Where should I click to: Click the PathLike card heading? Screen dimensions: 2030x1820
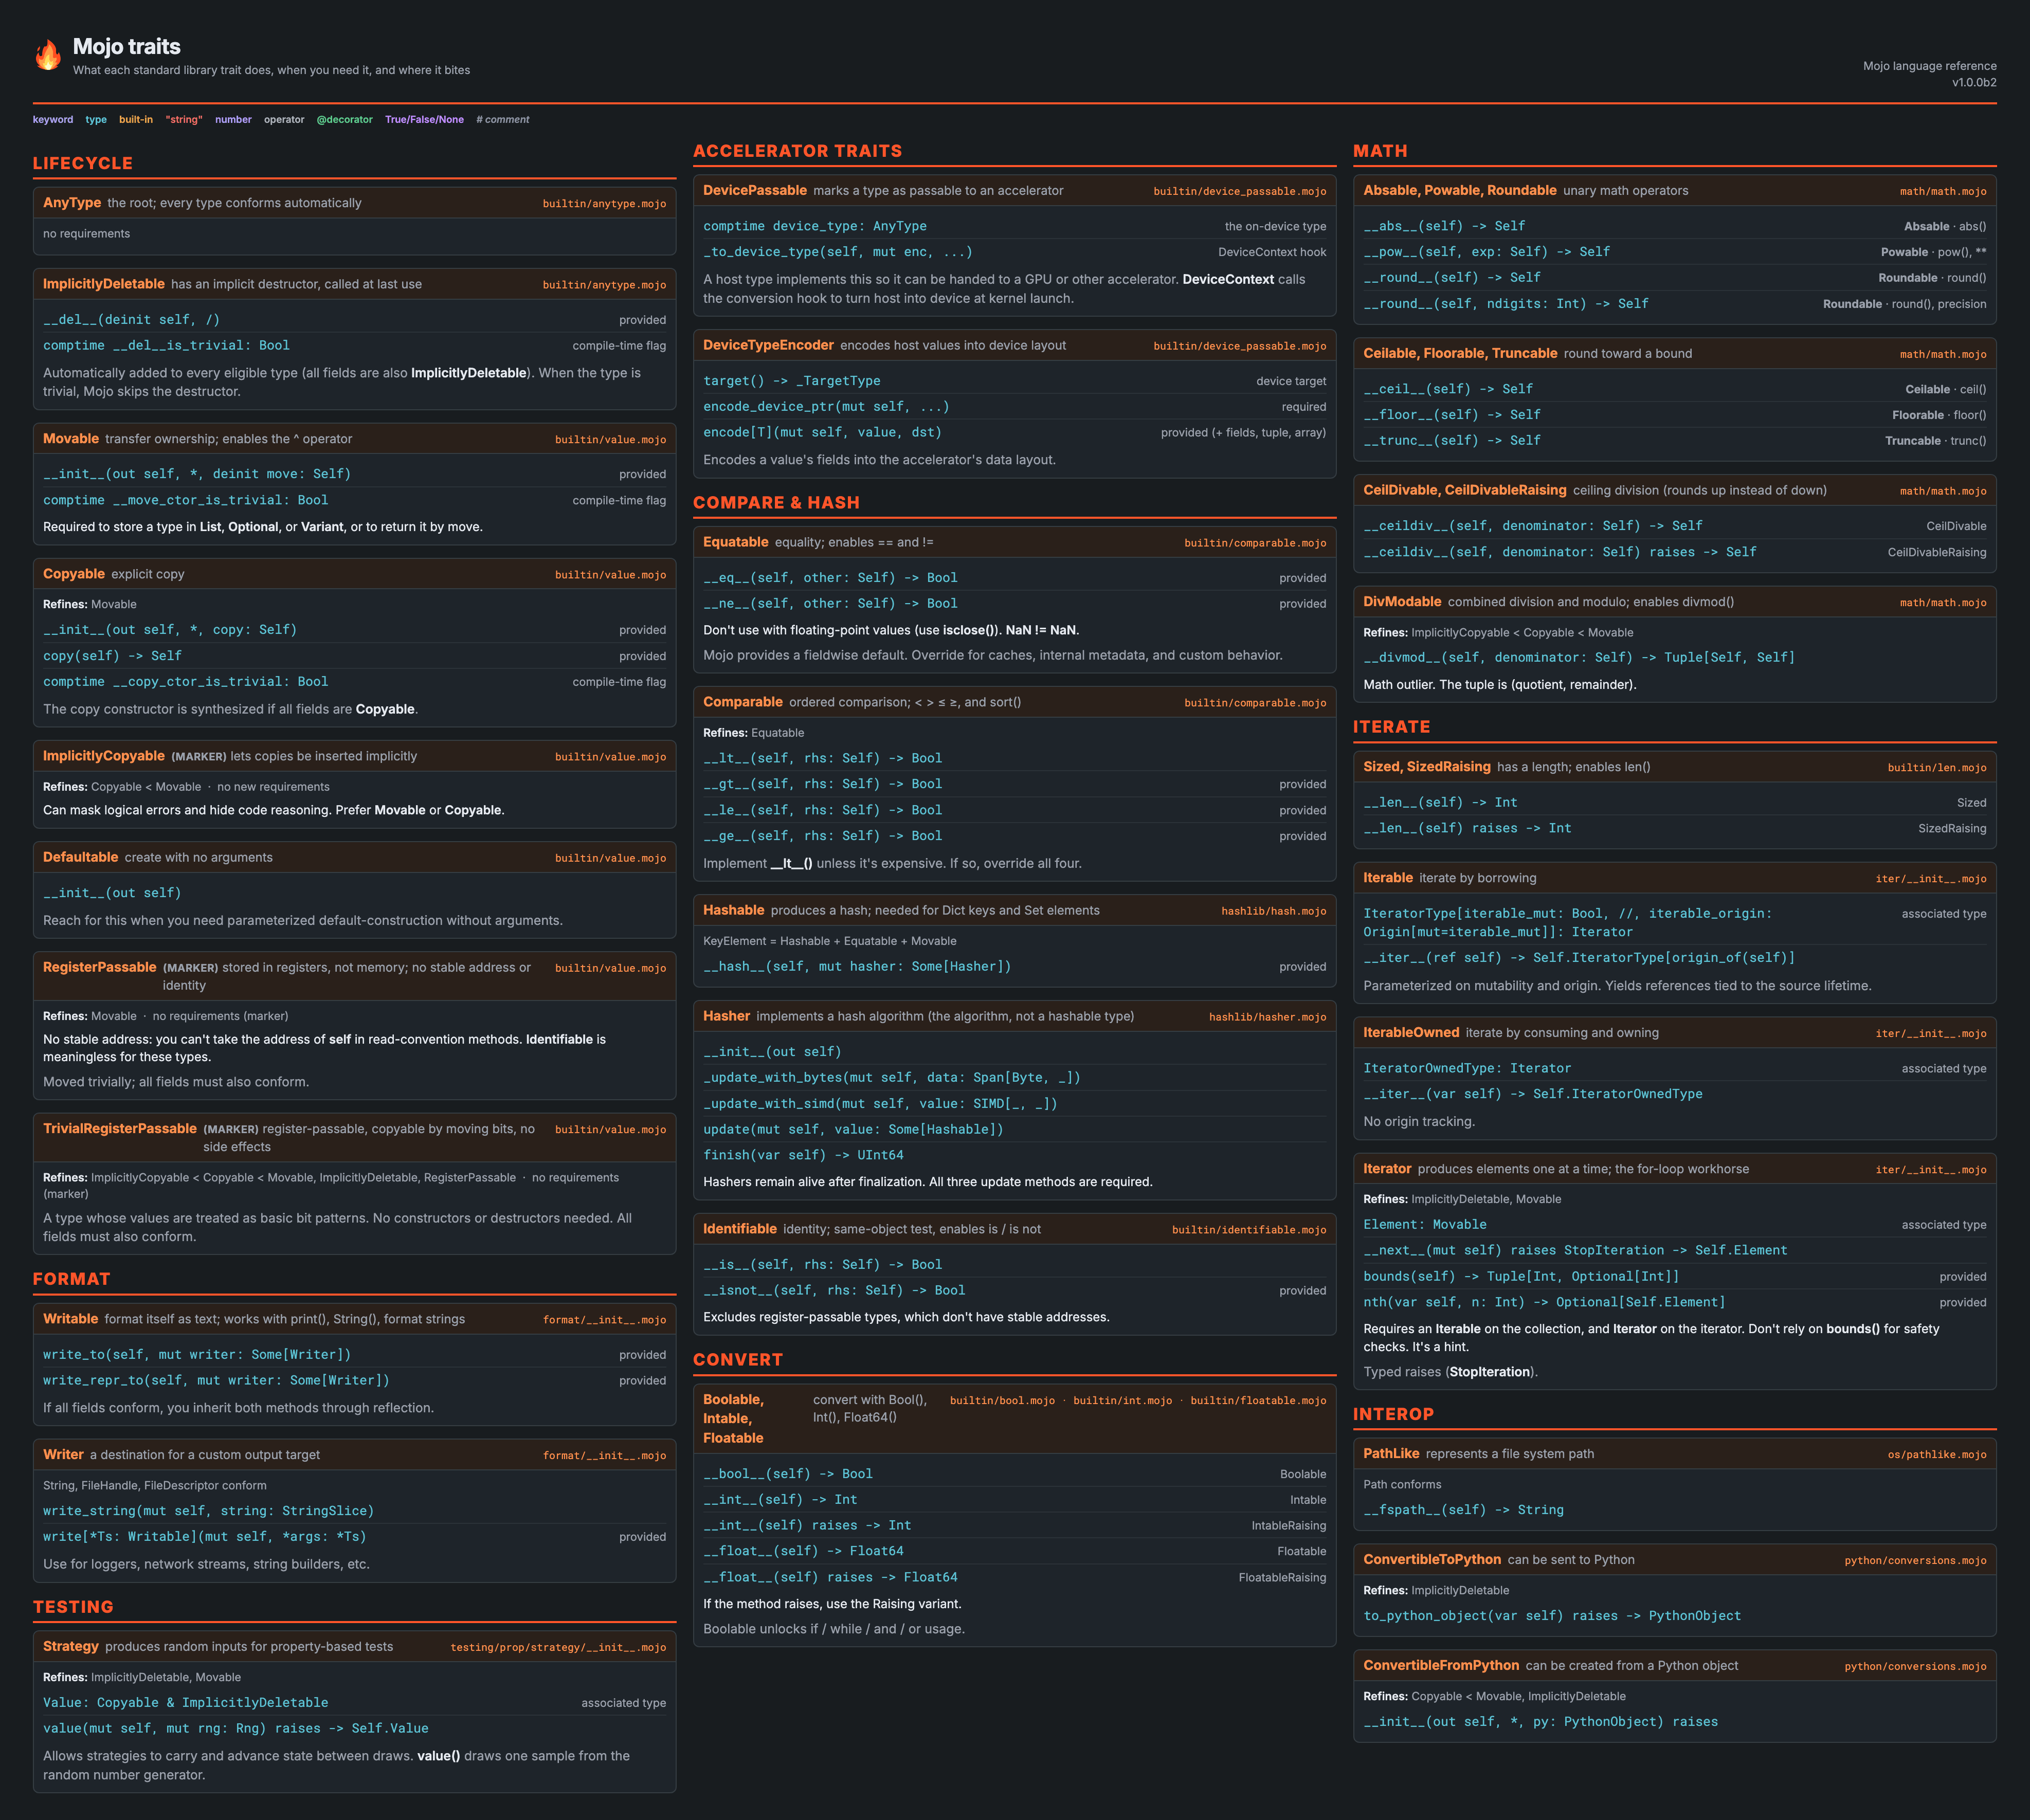[1391, 1454]
